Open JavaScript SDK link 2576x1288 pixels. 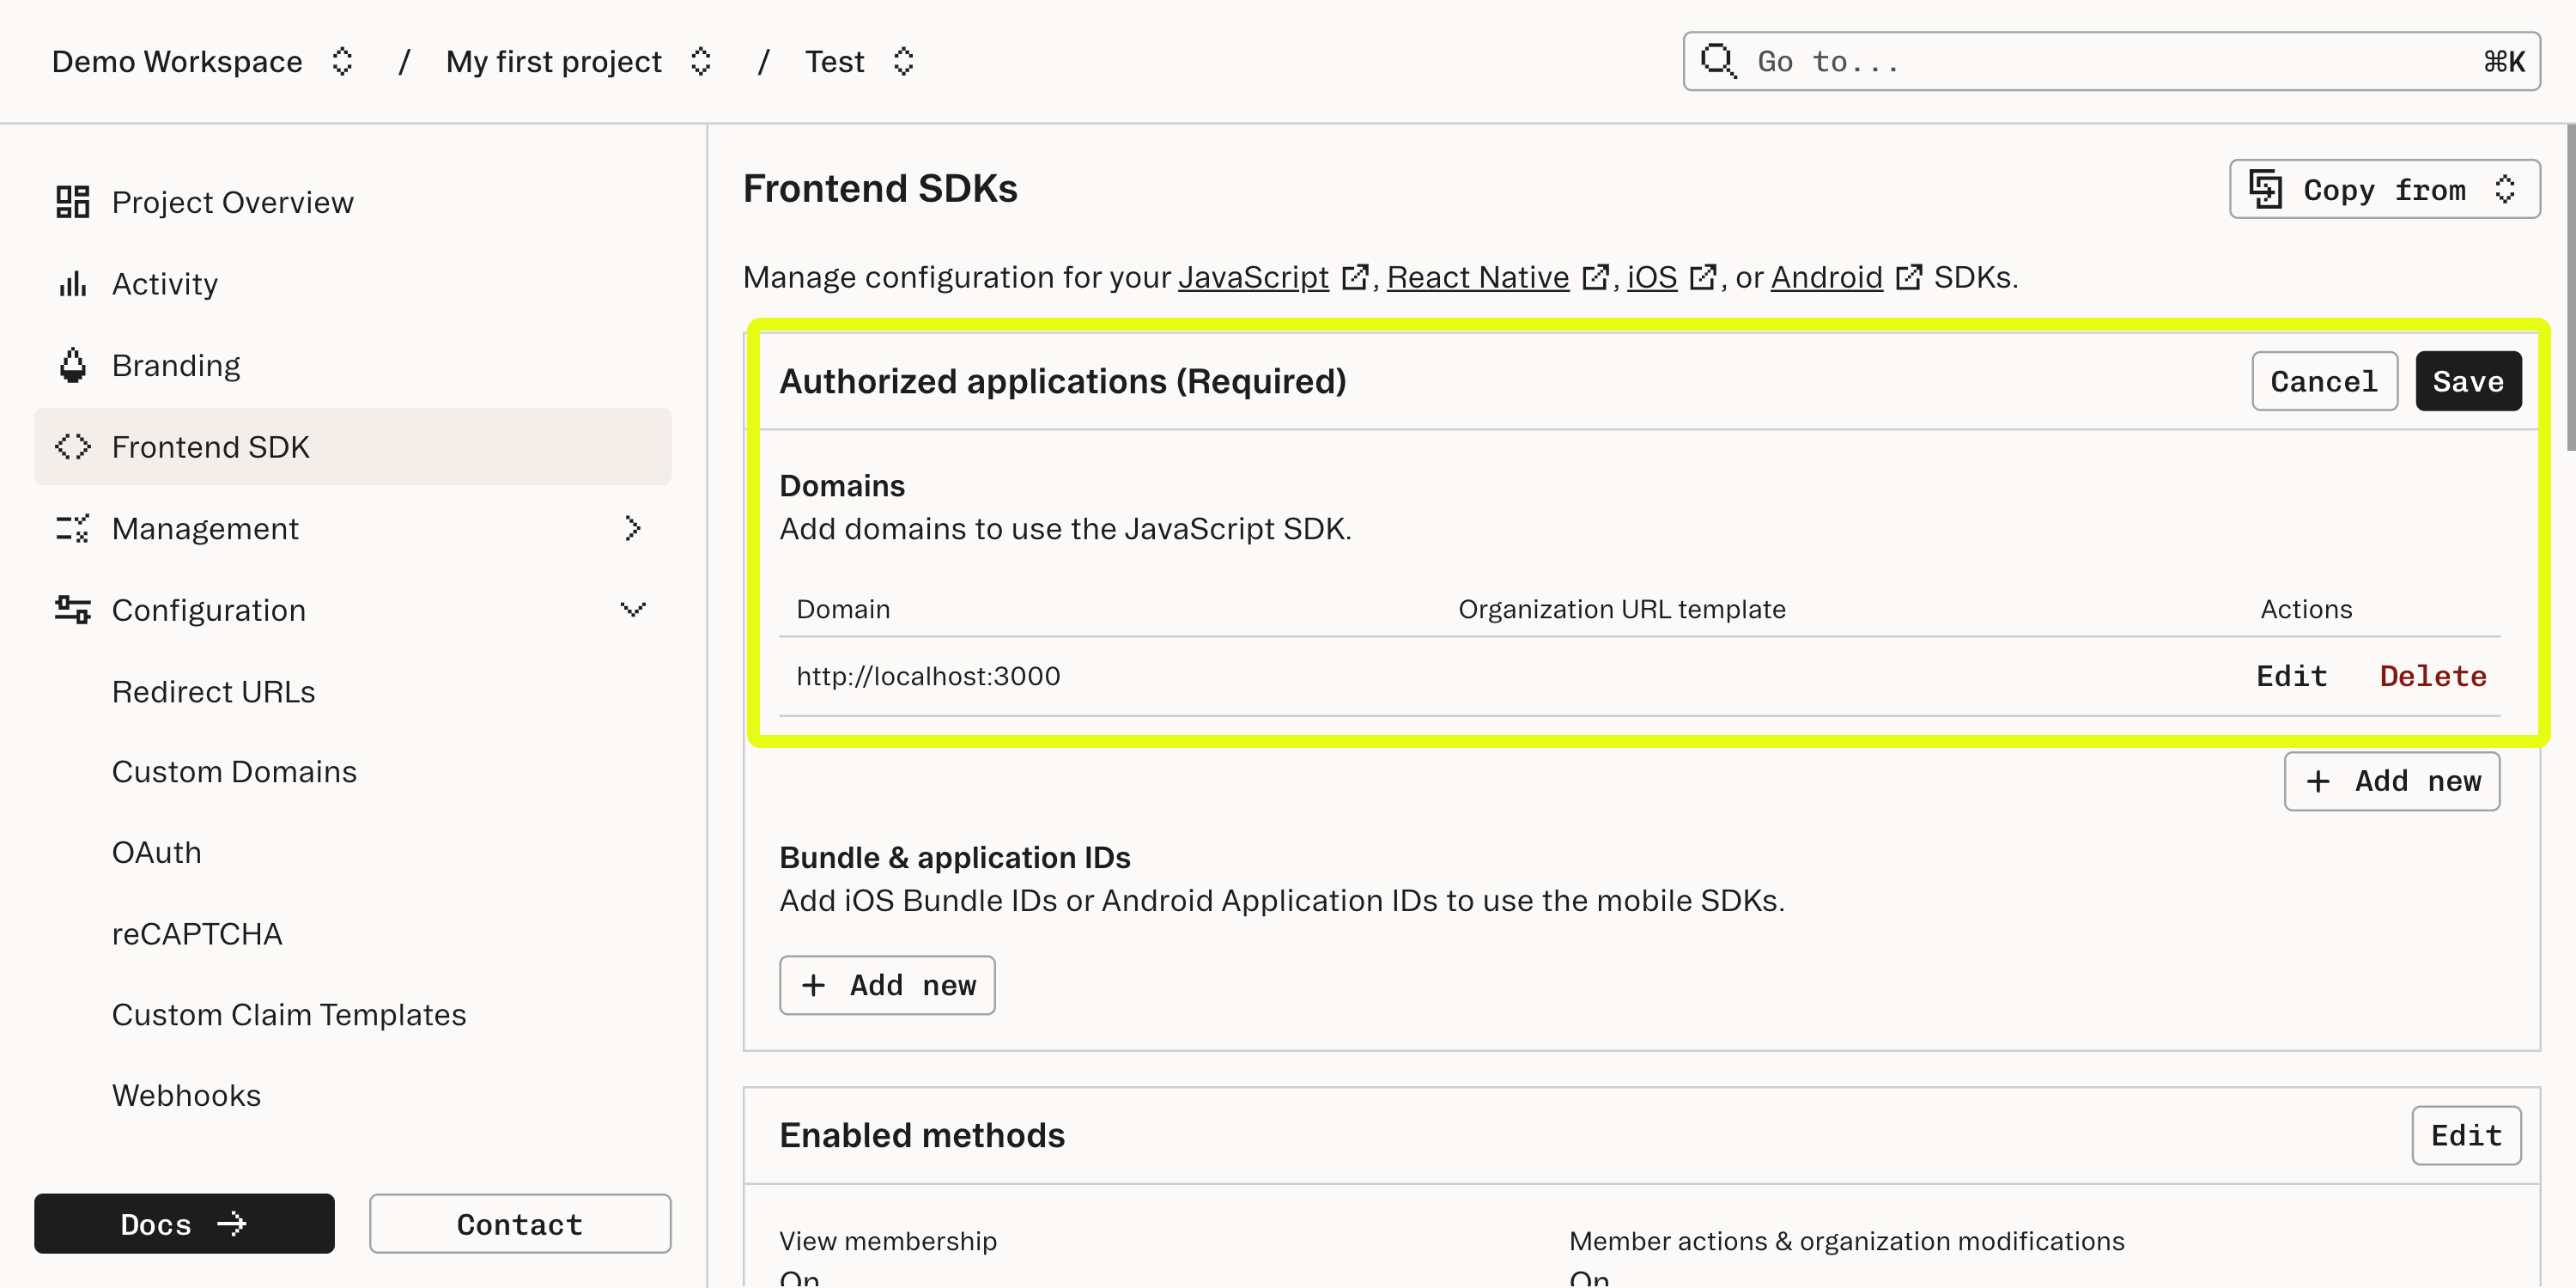[1253, 277]
